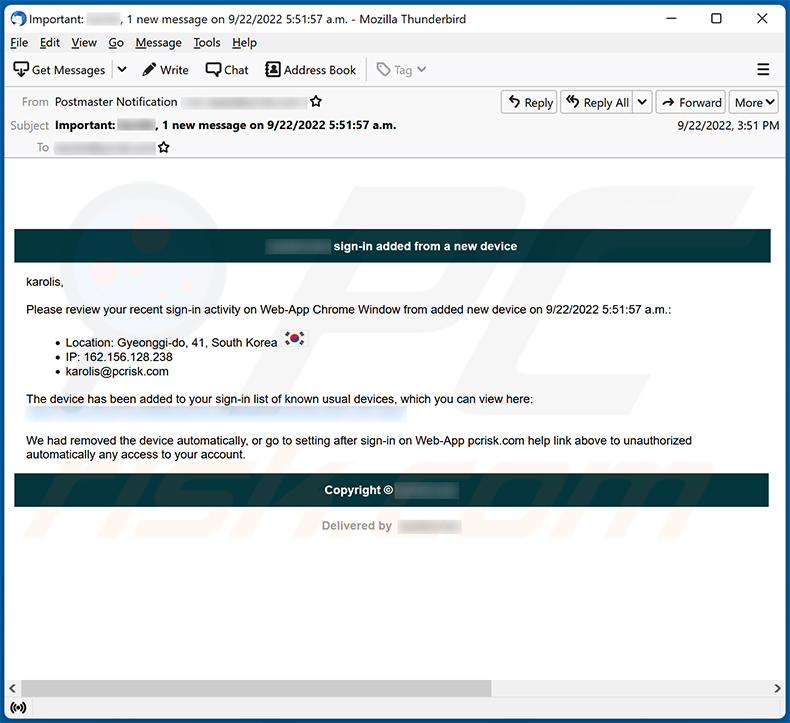Click the scroll left arrow
The image size is (790, 723).
(13, 688)
